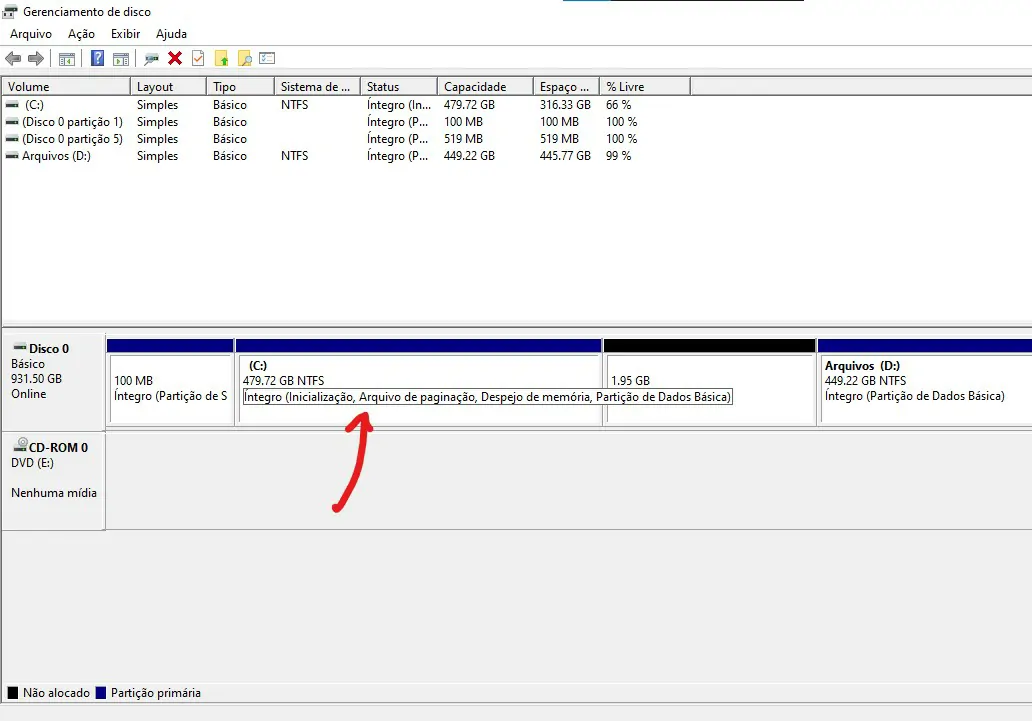Click the disk connect/rescan toolbar icon
Image resolution: width=1032 pixels, height=721 pixels.
pos(151,59)
